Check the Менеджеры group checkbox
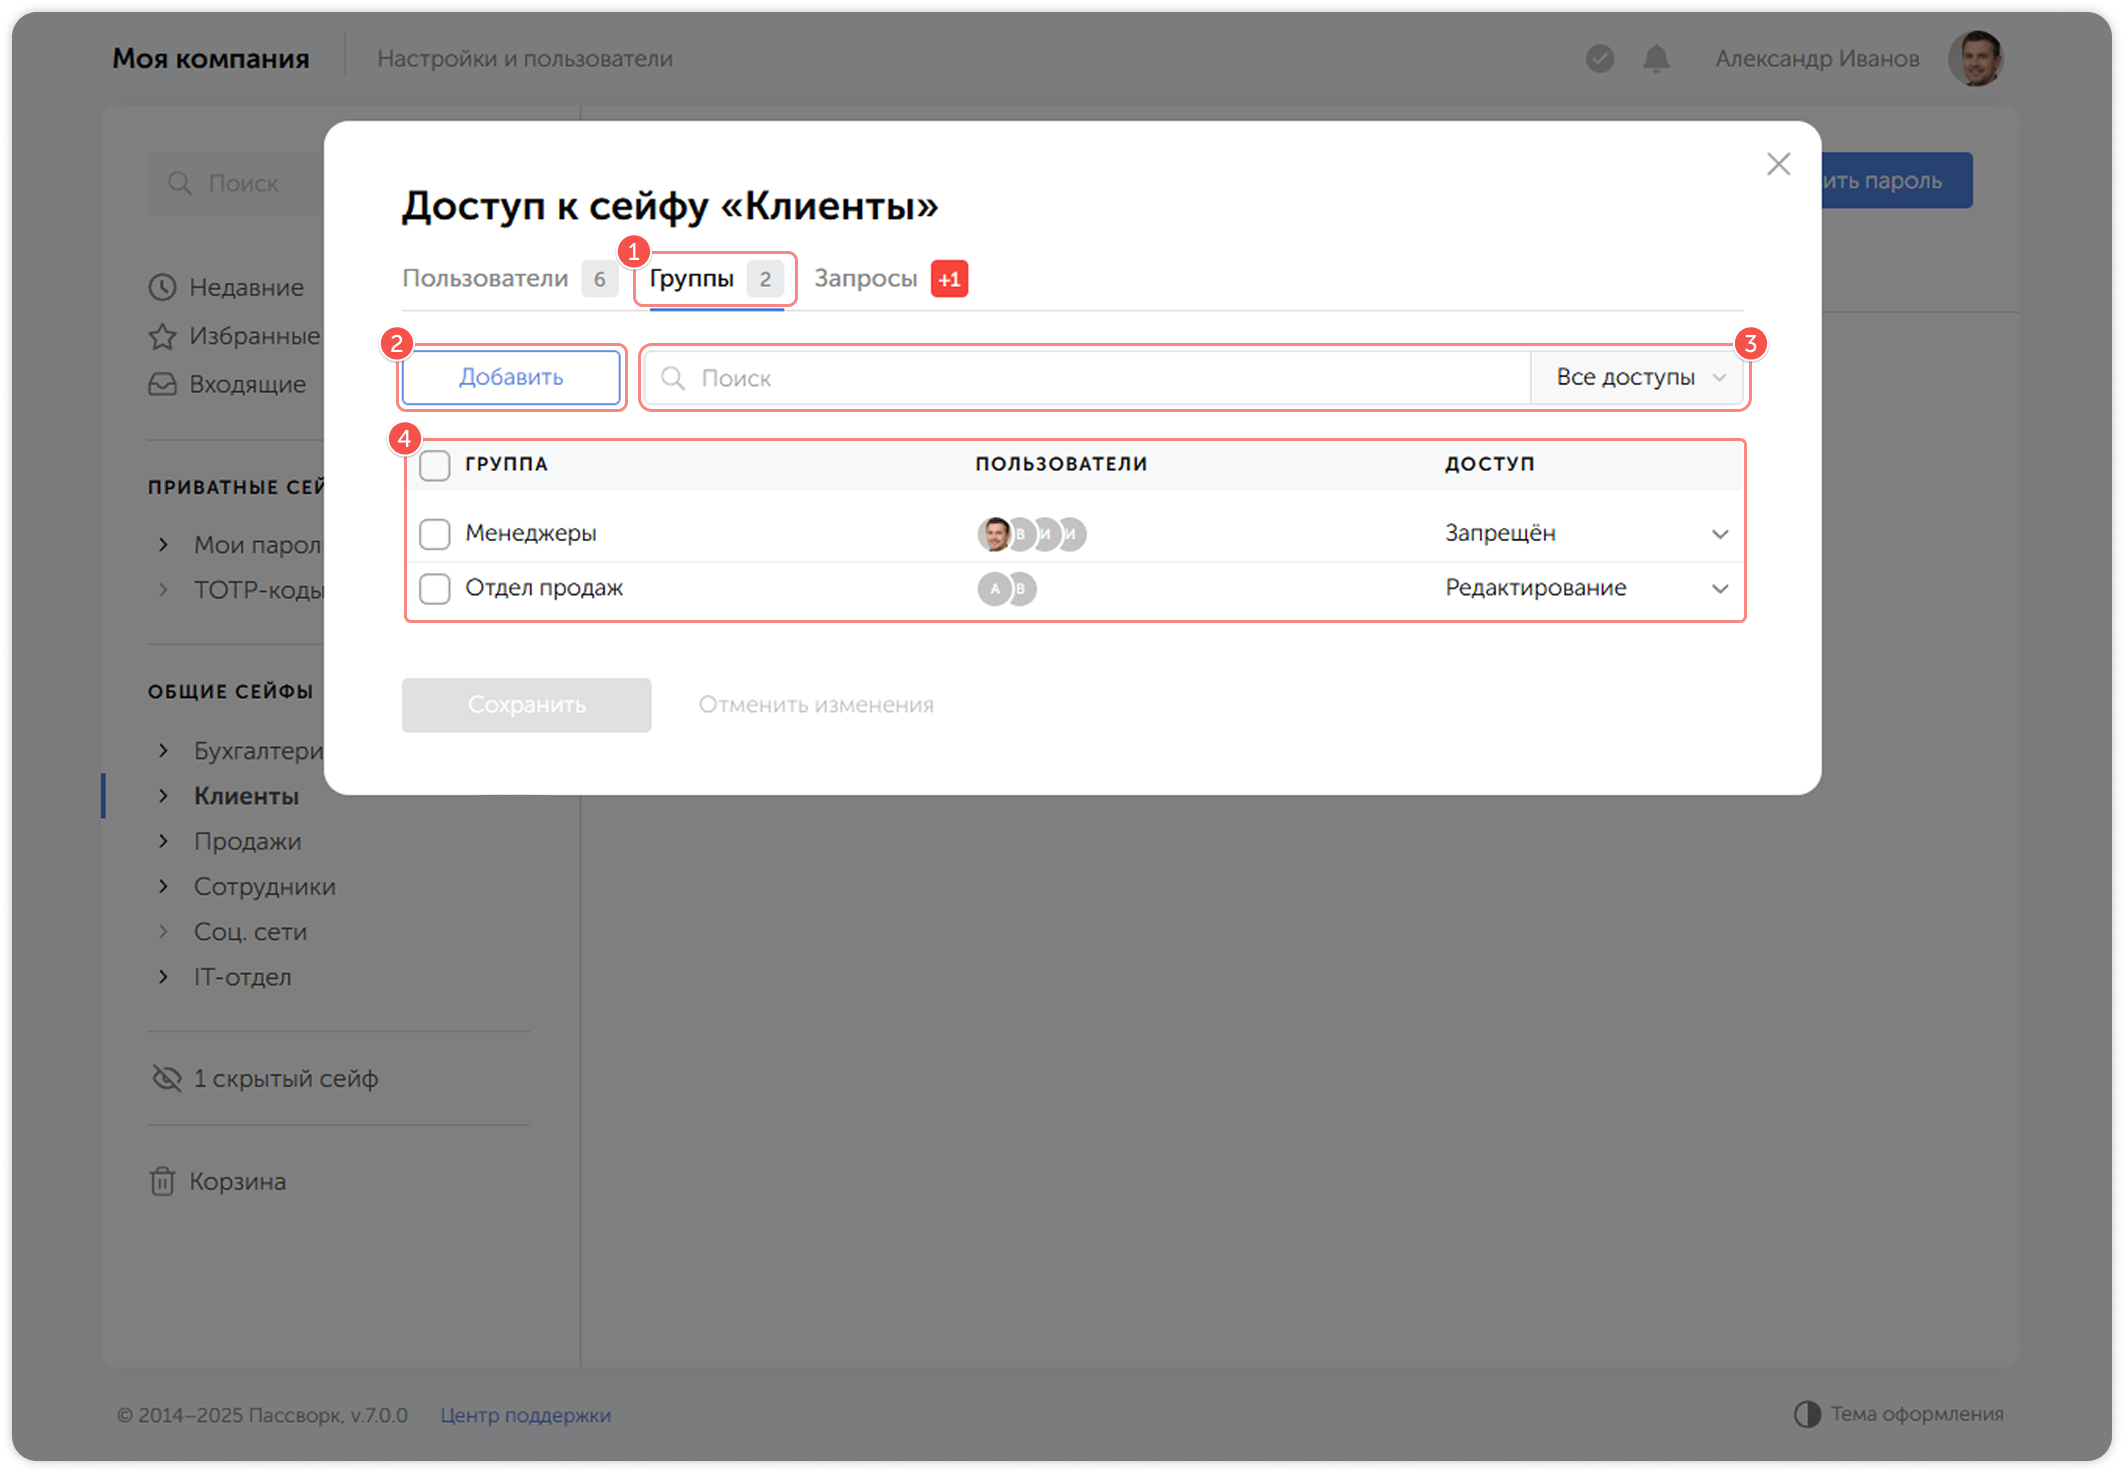2124x1473 pixels. 435,534
